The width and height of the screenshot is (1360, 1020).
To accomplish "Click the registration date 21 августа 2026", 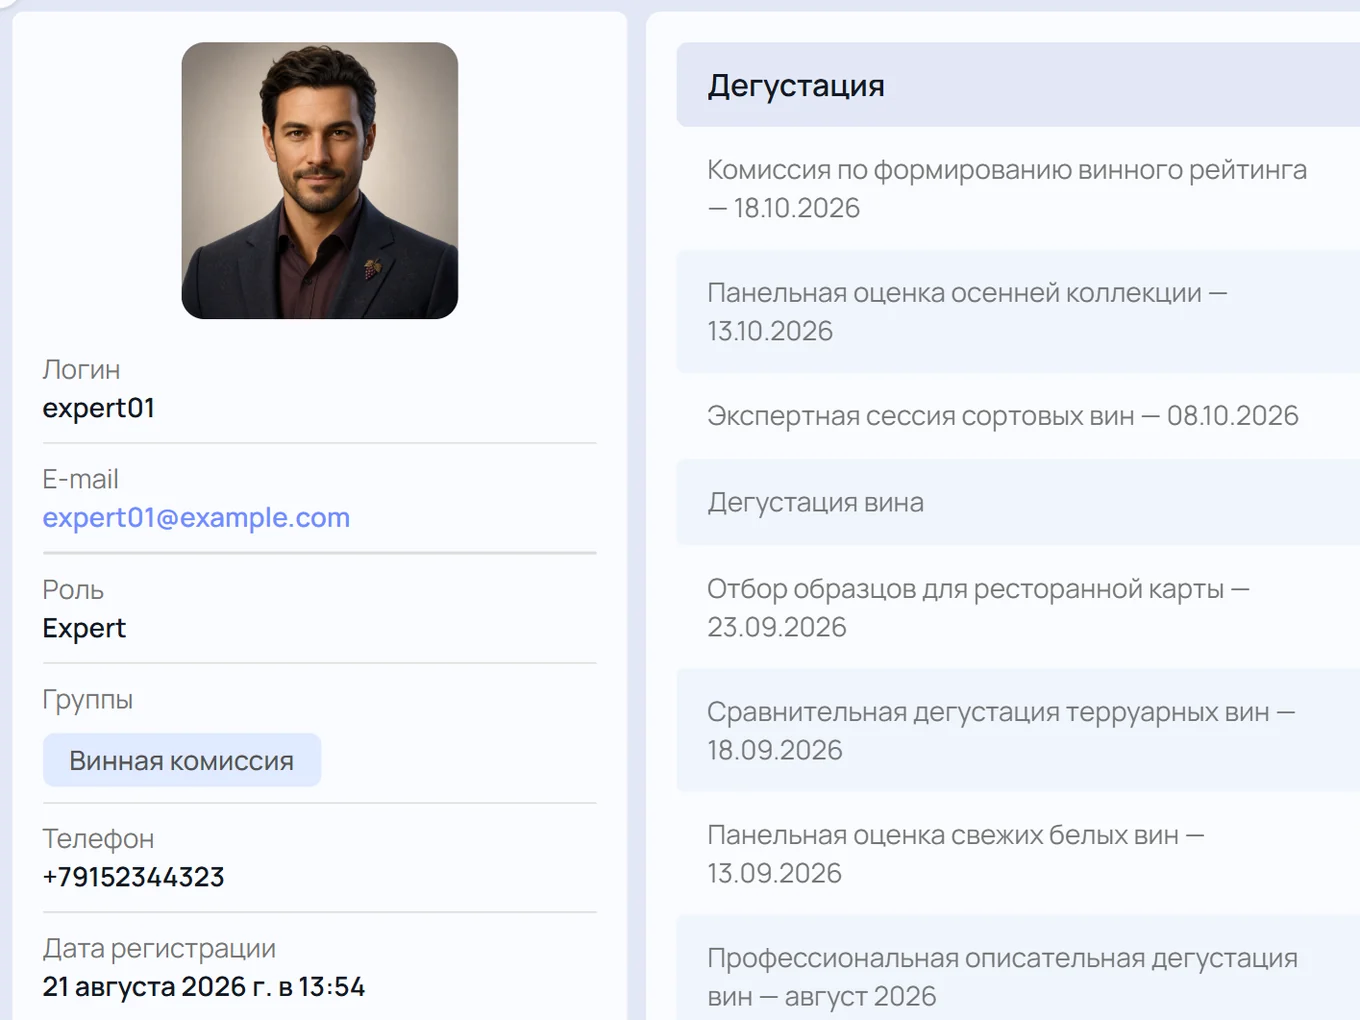I will (x=144, y=987).
